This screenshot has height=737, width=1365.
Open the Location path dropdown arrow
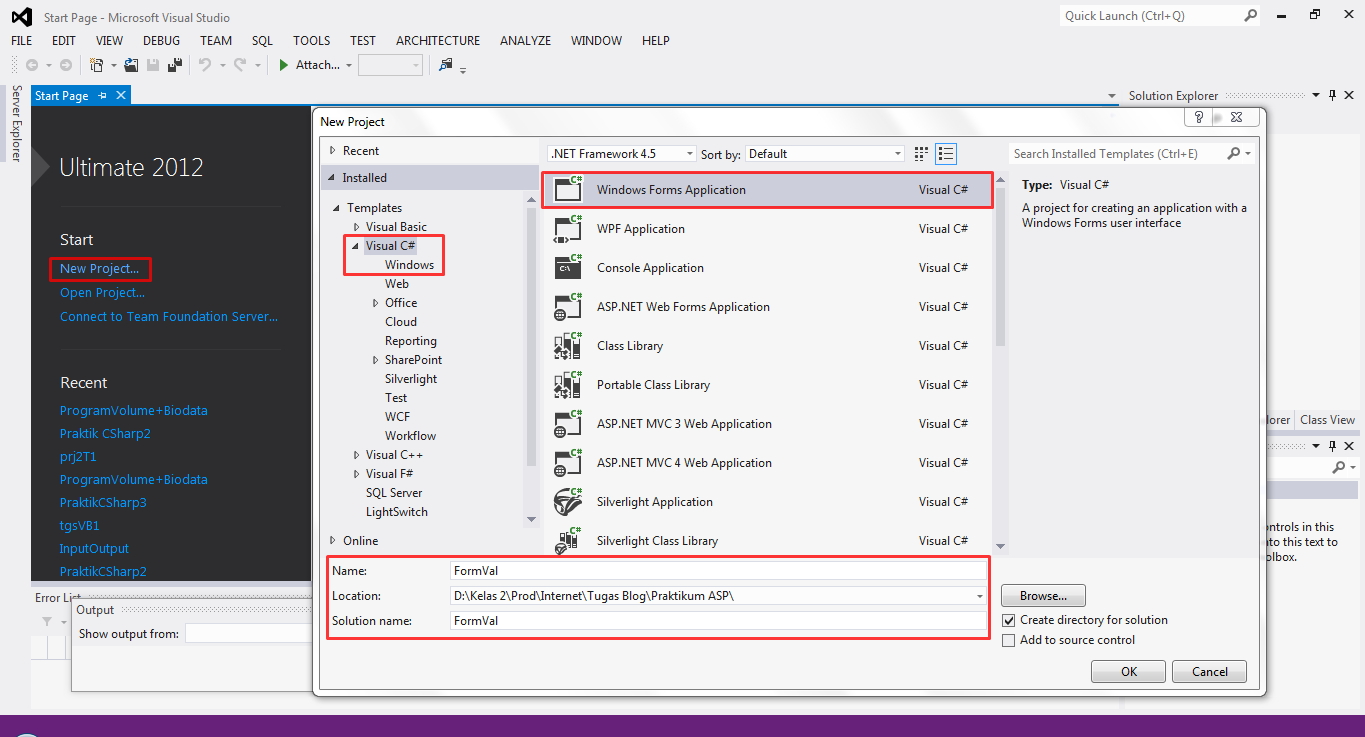pos(980,596)
